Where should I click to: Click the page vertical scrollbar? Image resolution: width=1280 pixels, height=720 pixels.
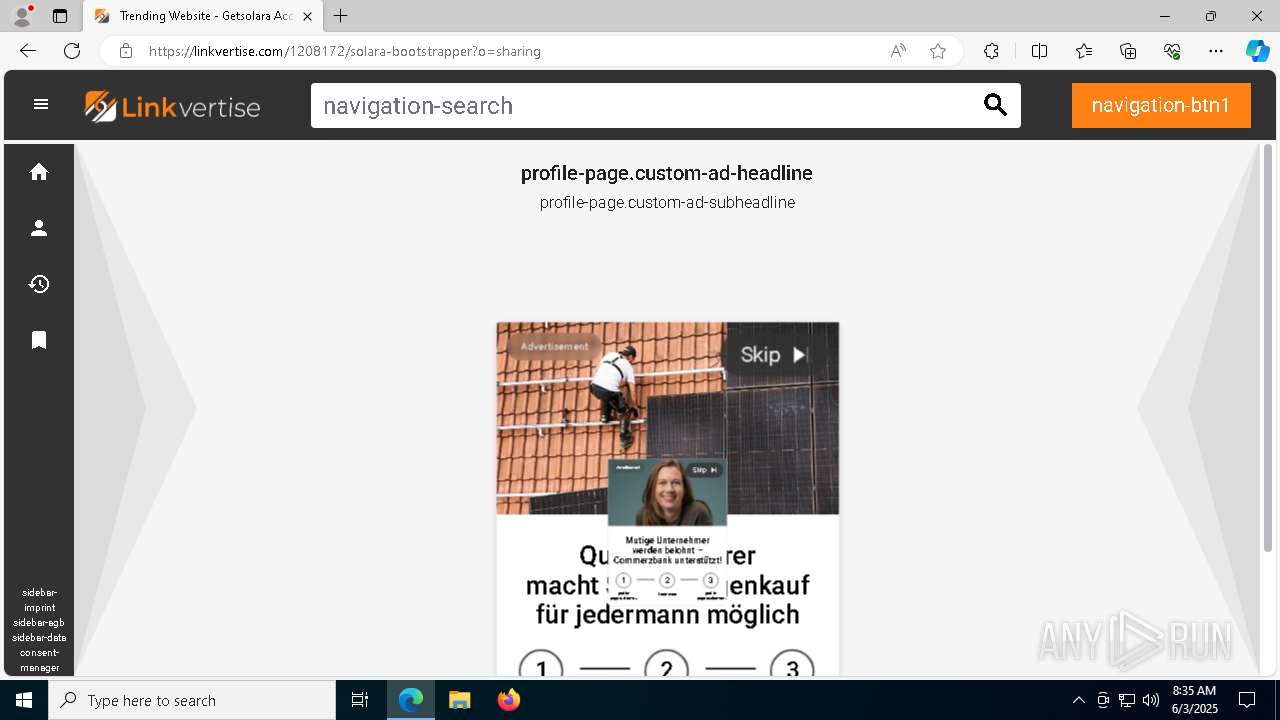coord(1268,350)
